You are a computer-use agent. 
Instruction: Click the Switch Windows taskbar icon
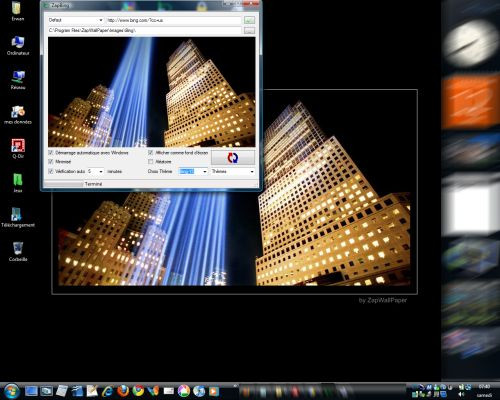pos(47,391)
